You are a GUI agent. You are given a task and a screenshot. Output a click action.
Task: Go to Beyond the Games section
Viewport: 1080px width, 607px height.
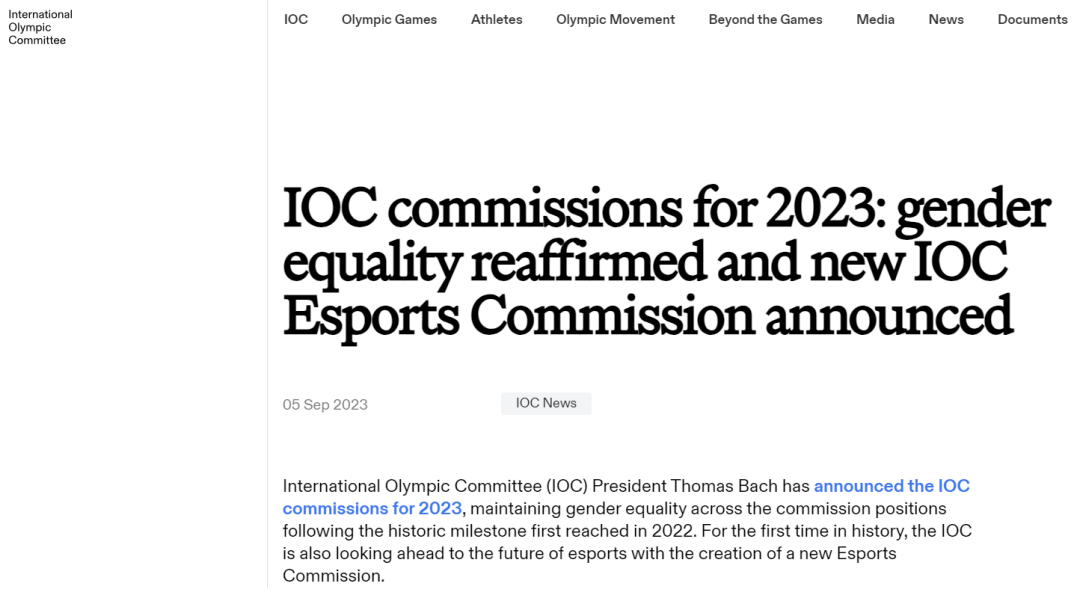[x=765, y=19]
